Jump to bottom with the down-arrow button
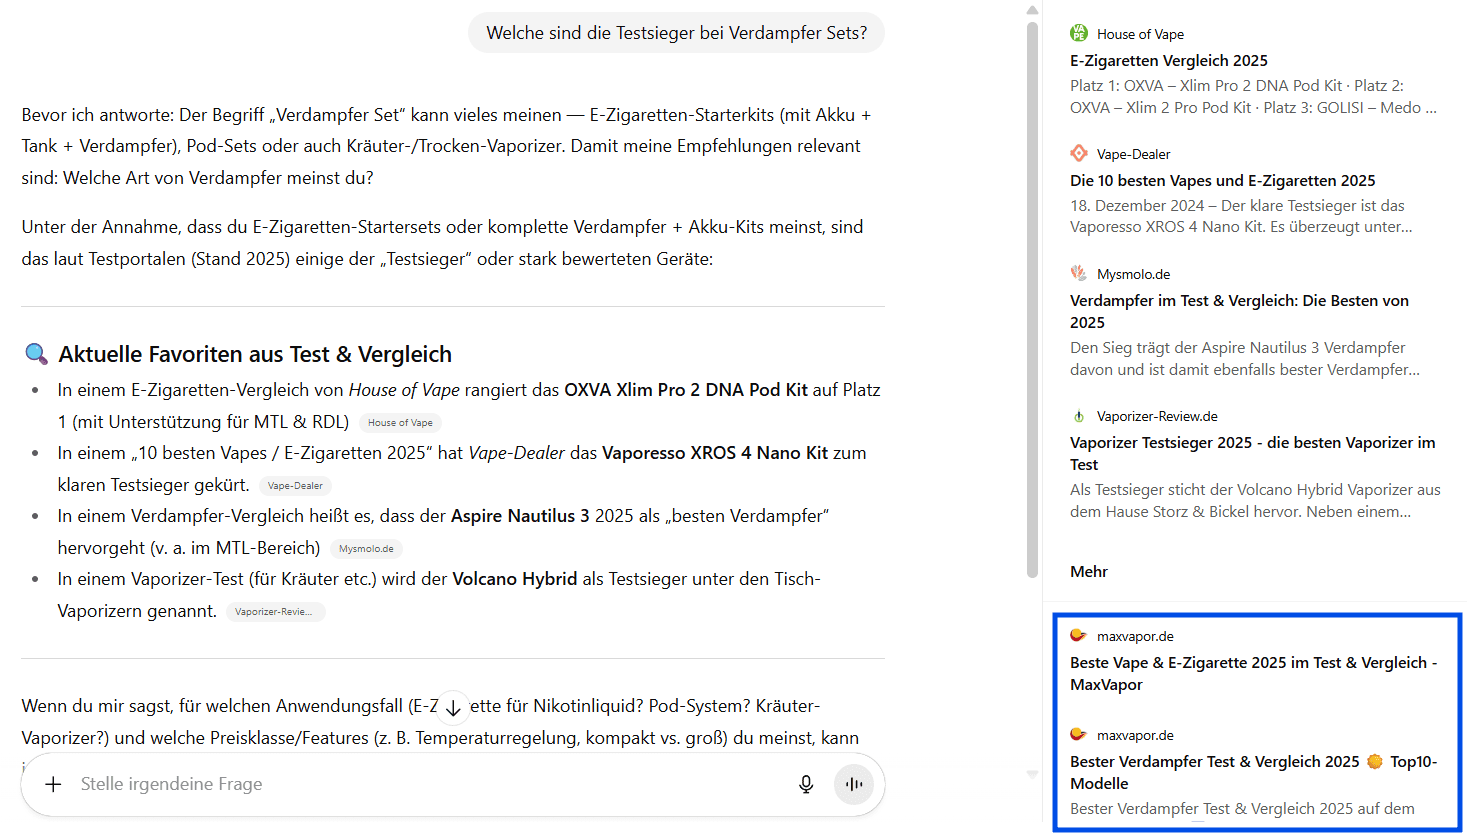 click(453, 708)
